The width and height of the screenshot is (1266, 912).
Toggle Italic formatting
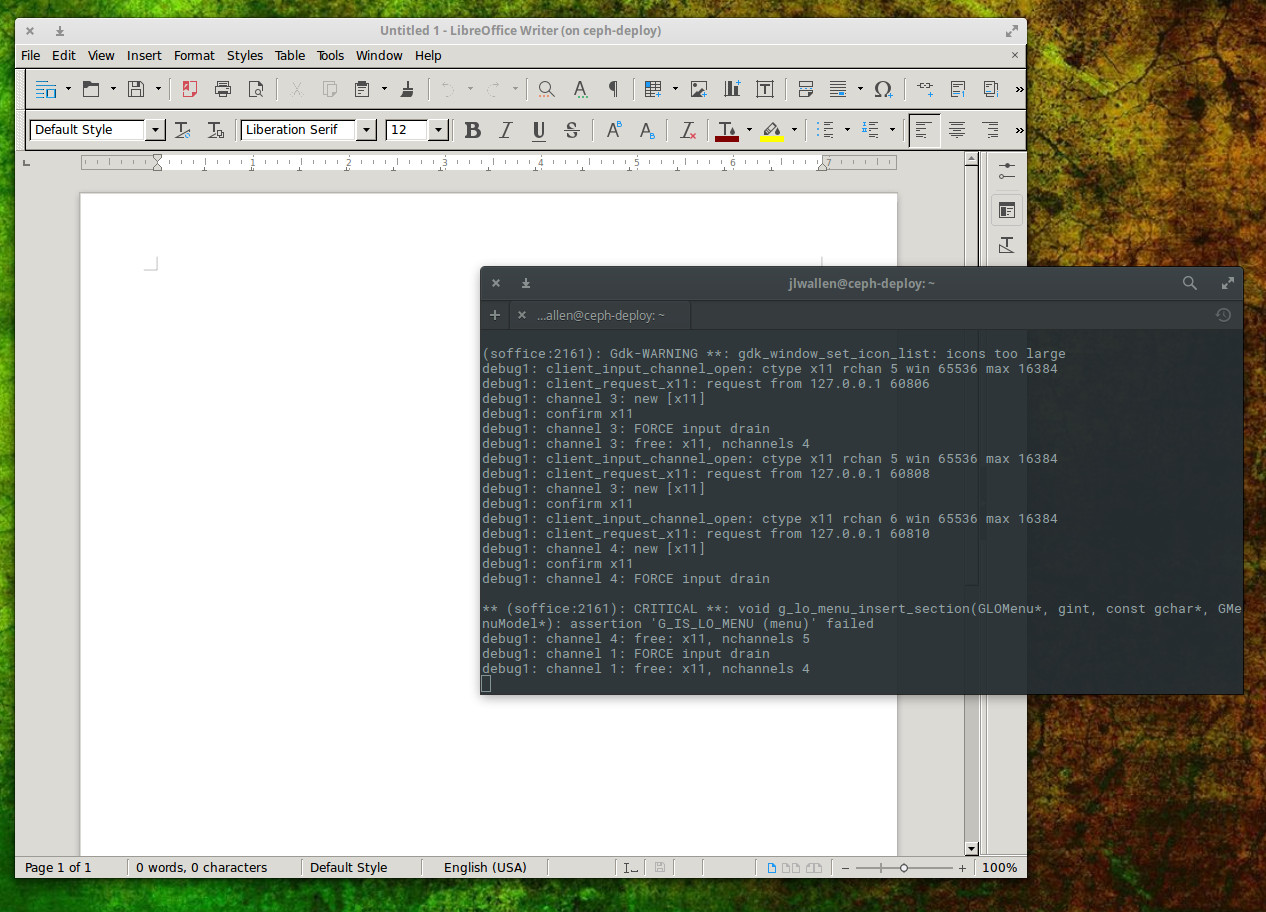click(506, 130)
